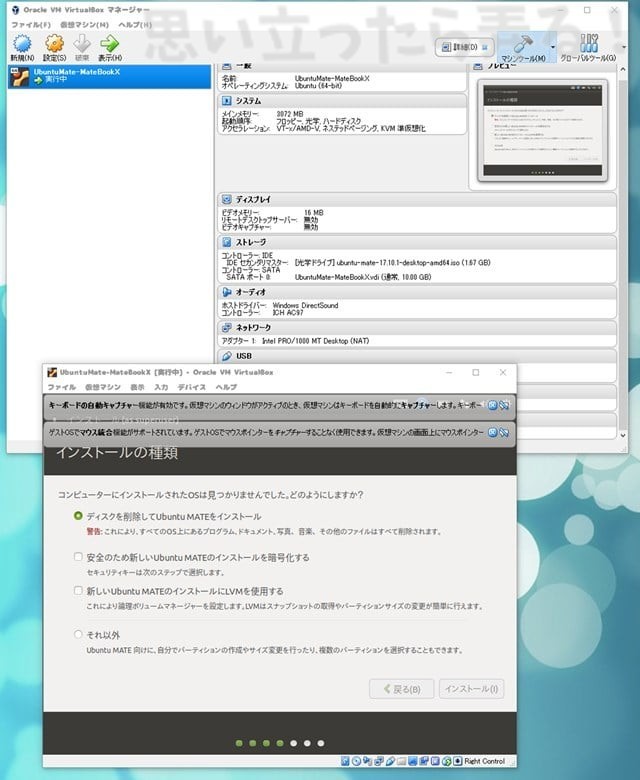Click the インストール(I) button
The height and width of the screenshot is (780, 640).
tap(471, 689)
